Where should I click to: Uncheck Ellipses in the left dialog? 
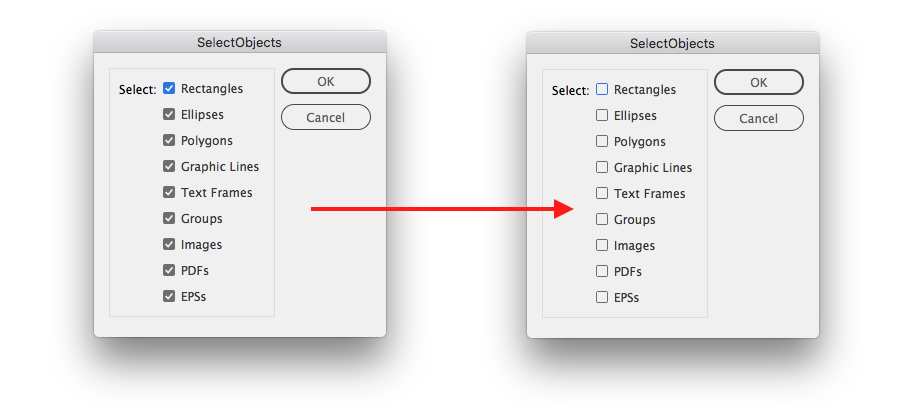[169, 115]
